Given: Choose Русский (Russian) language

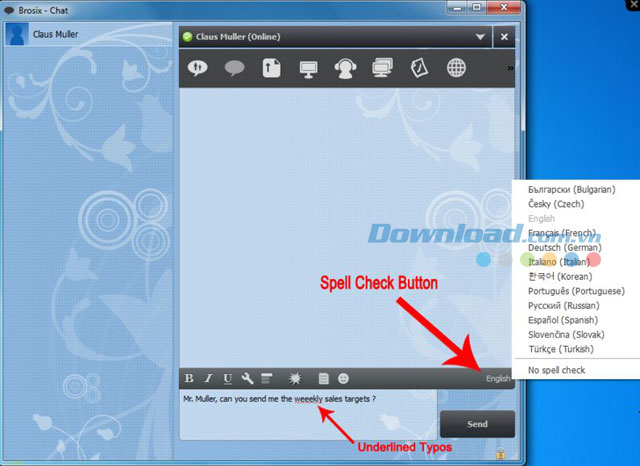Looking at the screenshot, I should point(563,305).
